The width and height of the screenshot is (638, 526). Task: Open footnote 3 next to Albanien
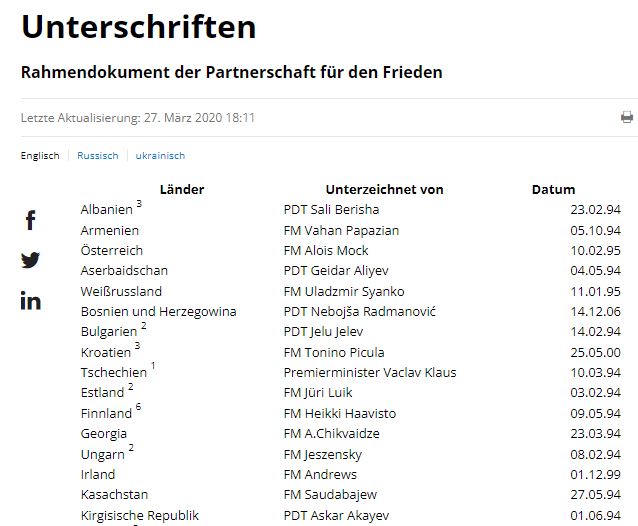click(139, 205)
